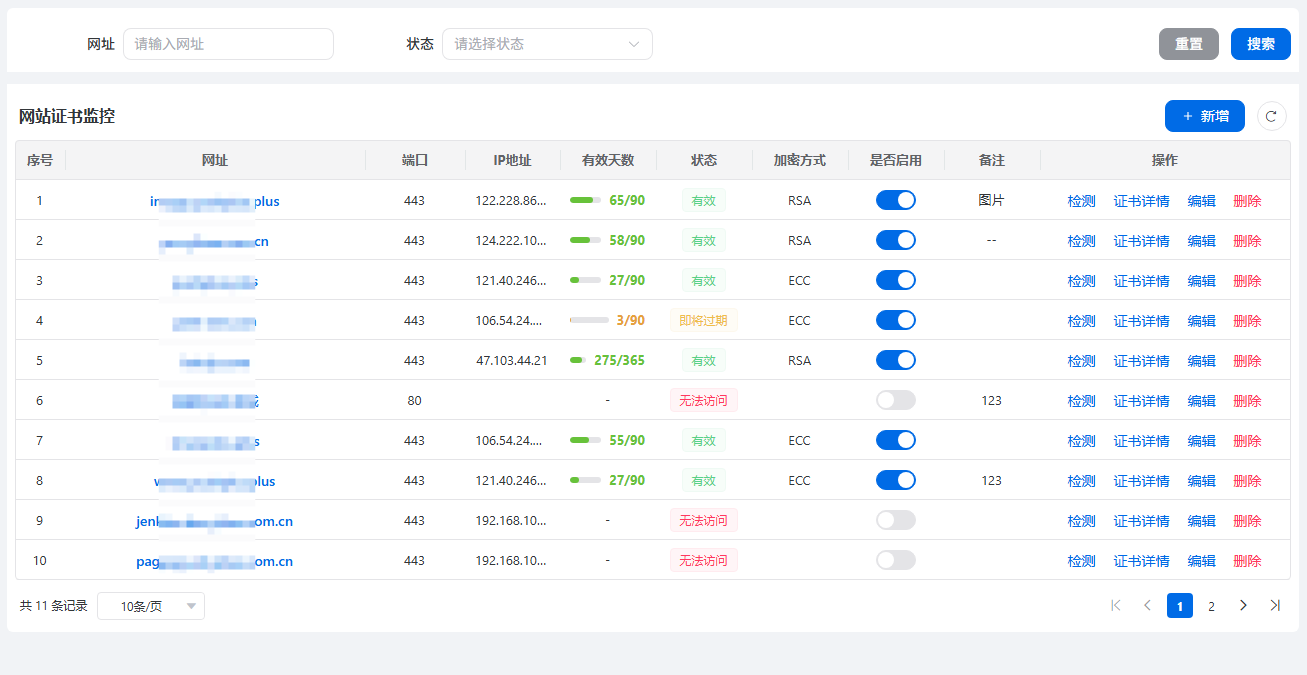Click 删除 for row 5
The width and height of the screenshot is (1307, 675).
(x=1247, y=361)
